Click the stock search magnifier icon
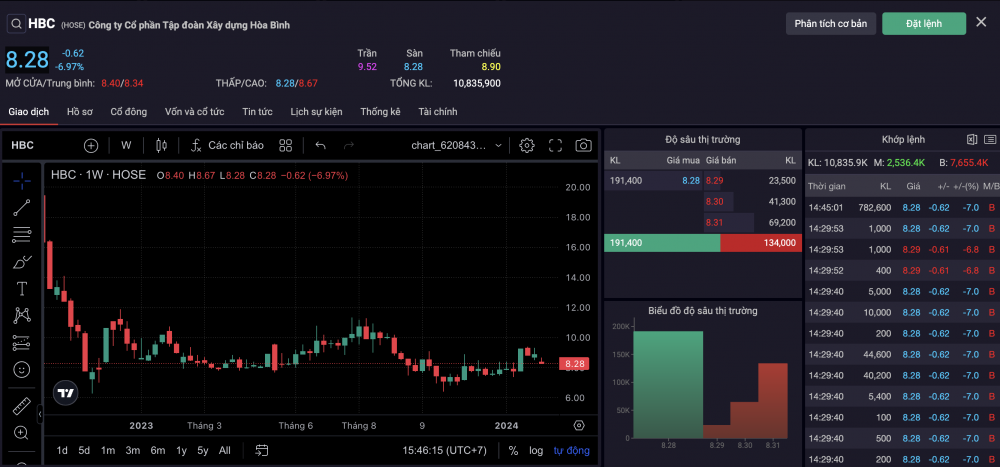This screenshot has height=467, width=1000. pos(16,24)
